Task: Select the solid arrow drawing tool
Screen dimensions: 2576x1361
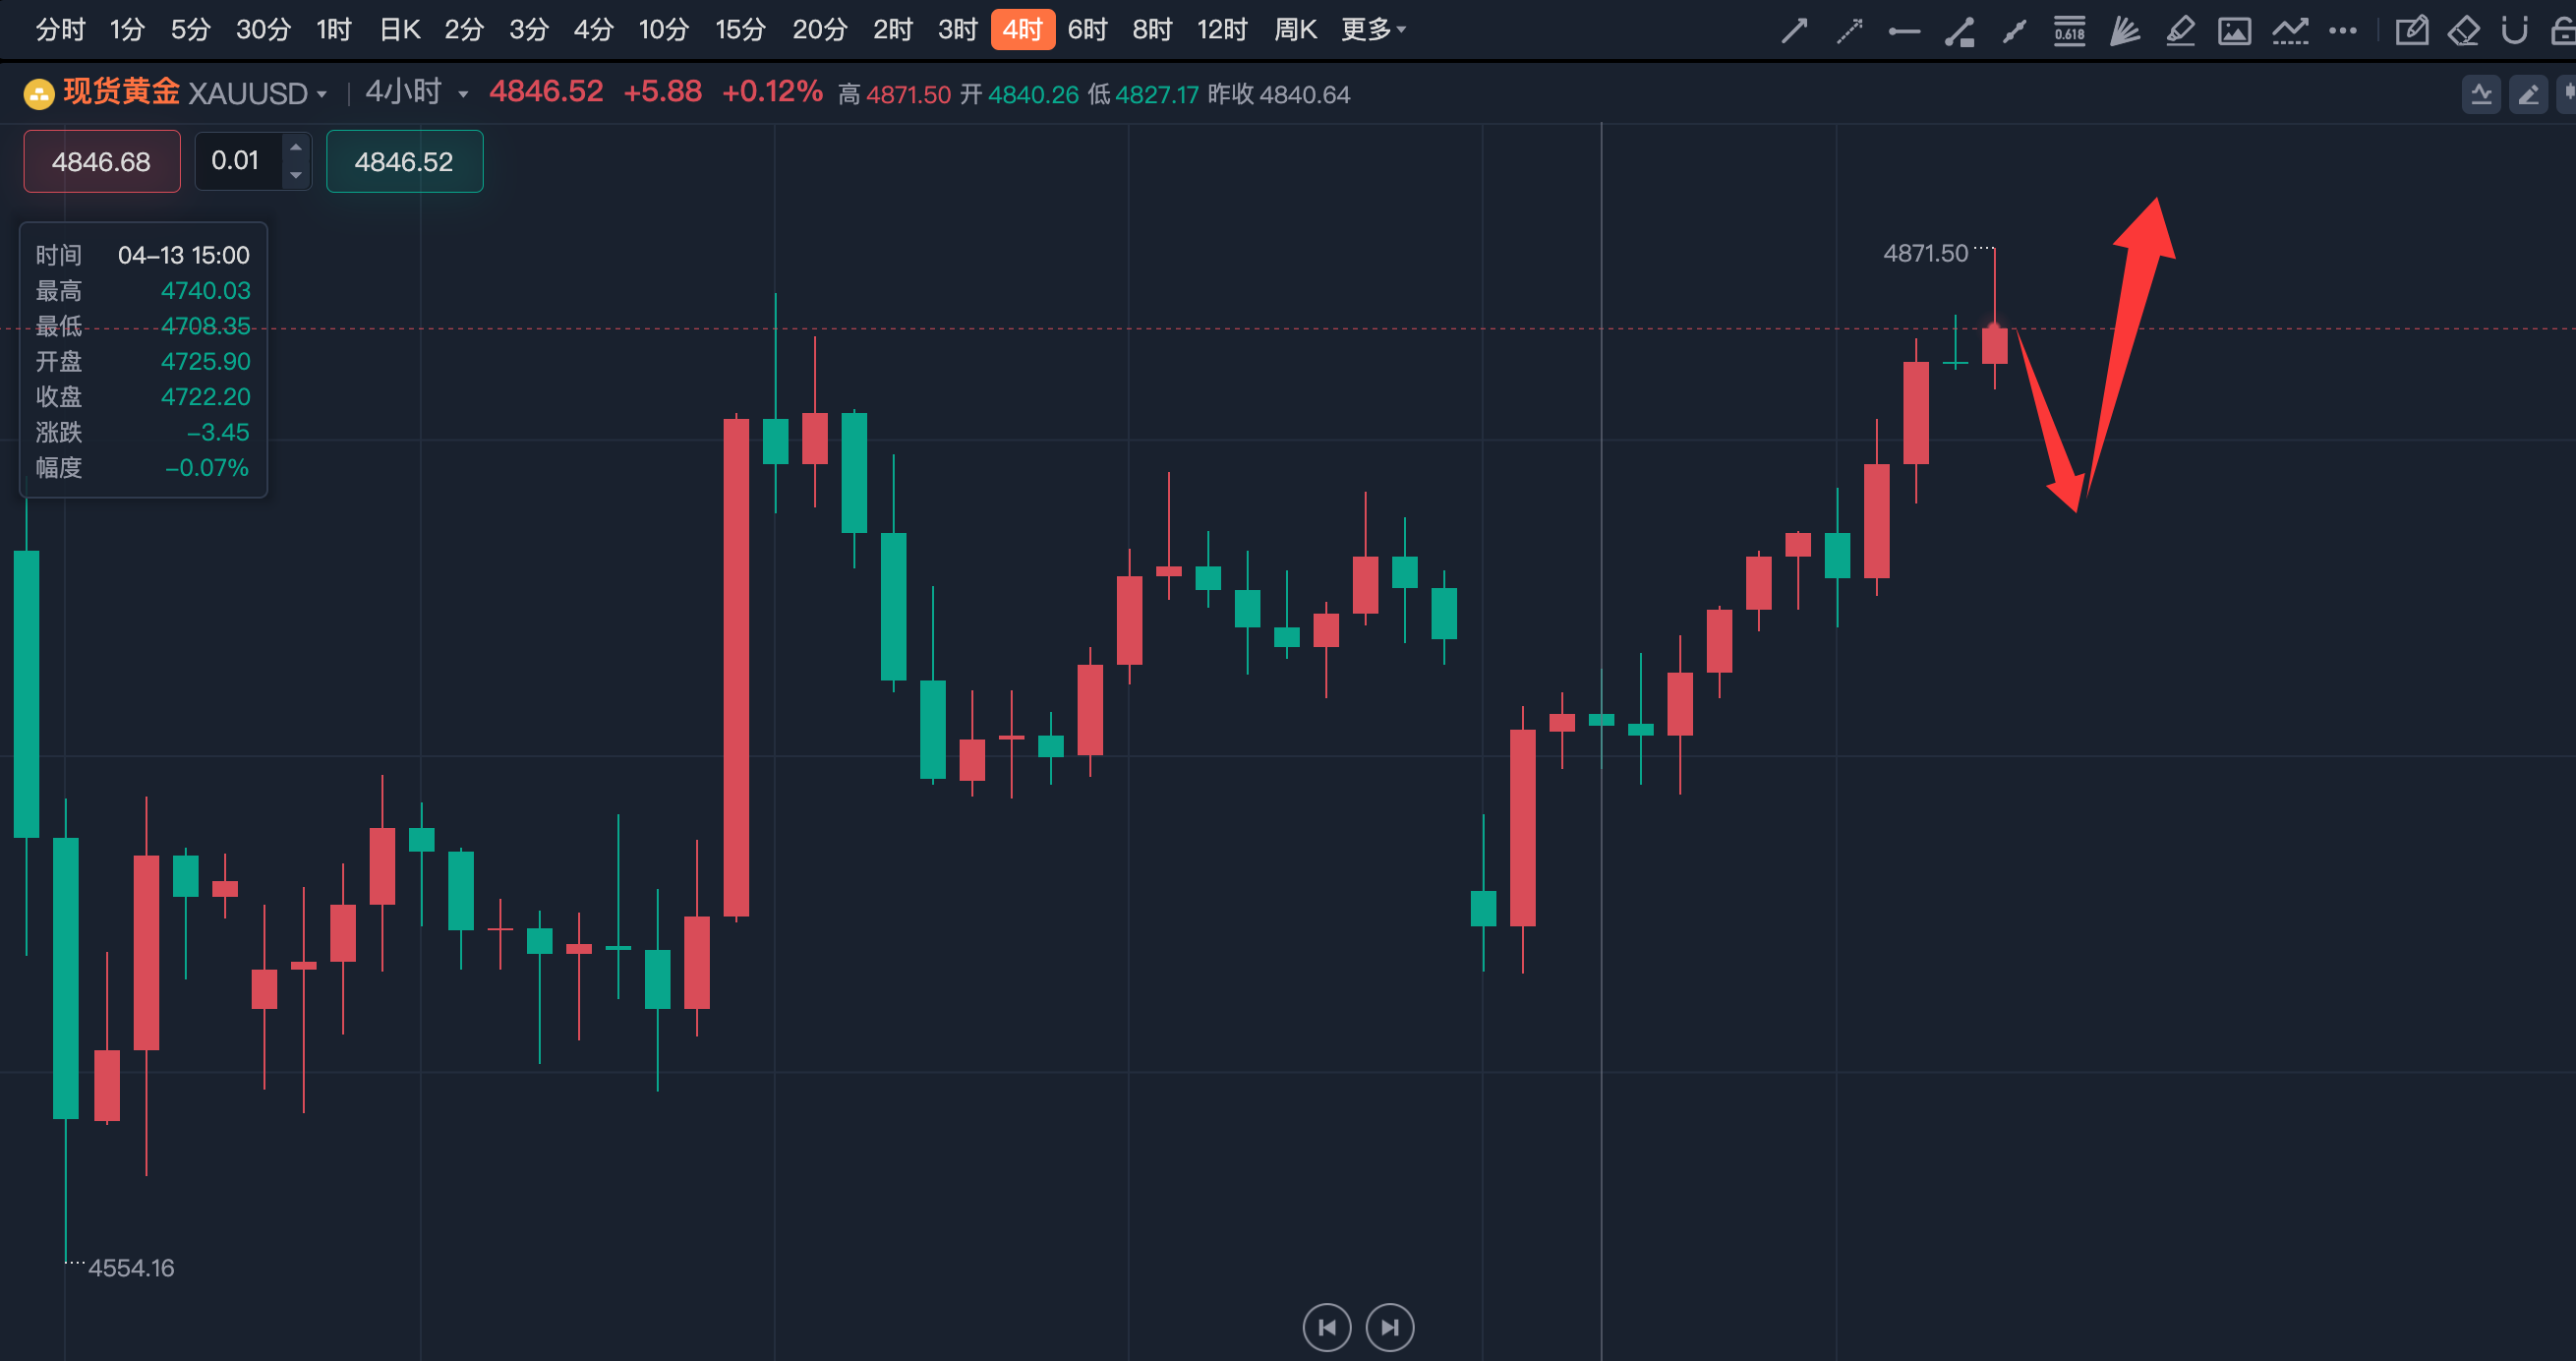Action: point(1794,30)
